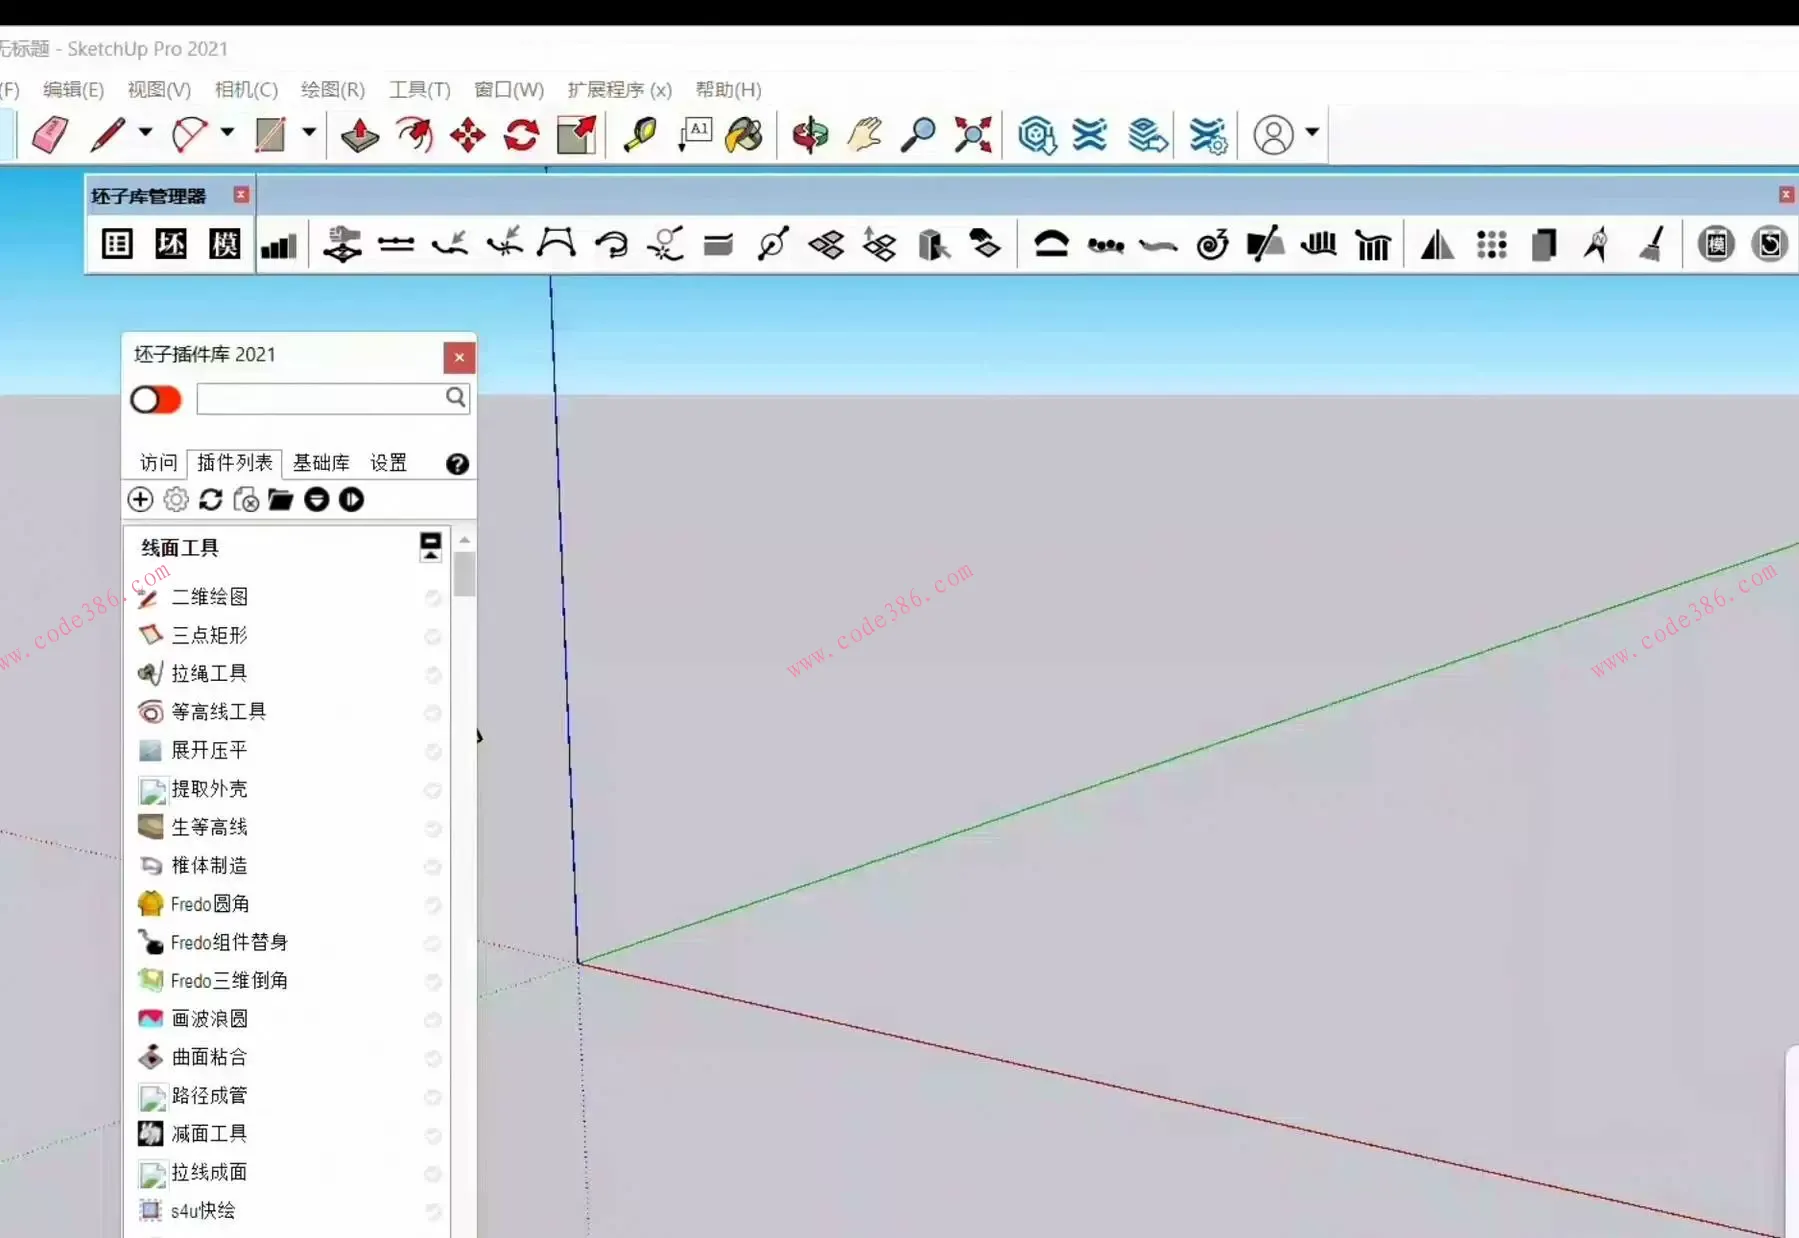The width and height of the screenshot is (1799, 1238).
Task: Open the help question mark button
Action: click(457, 464)
